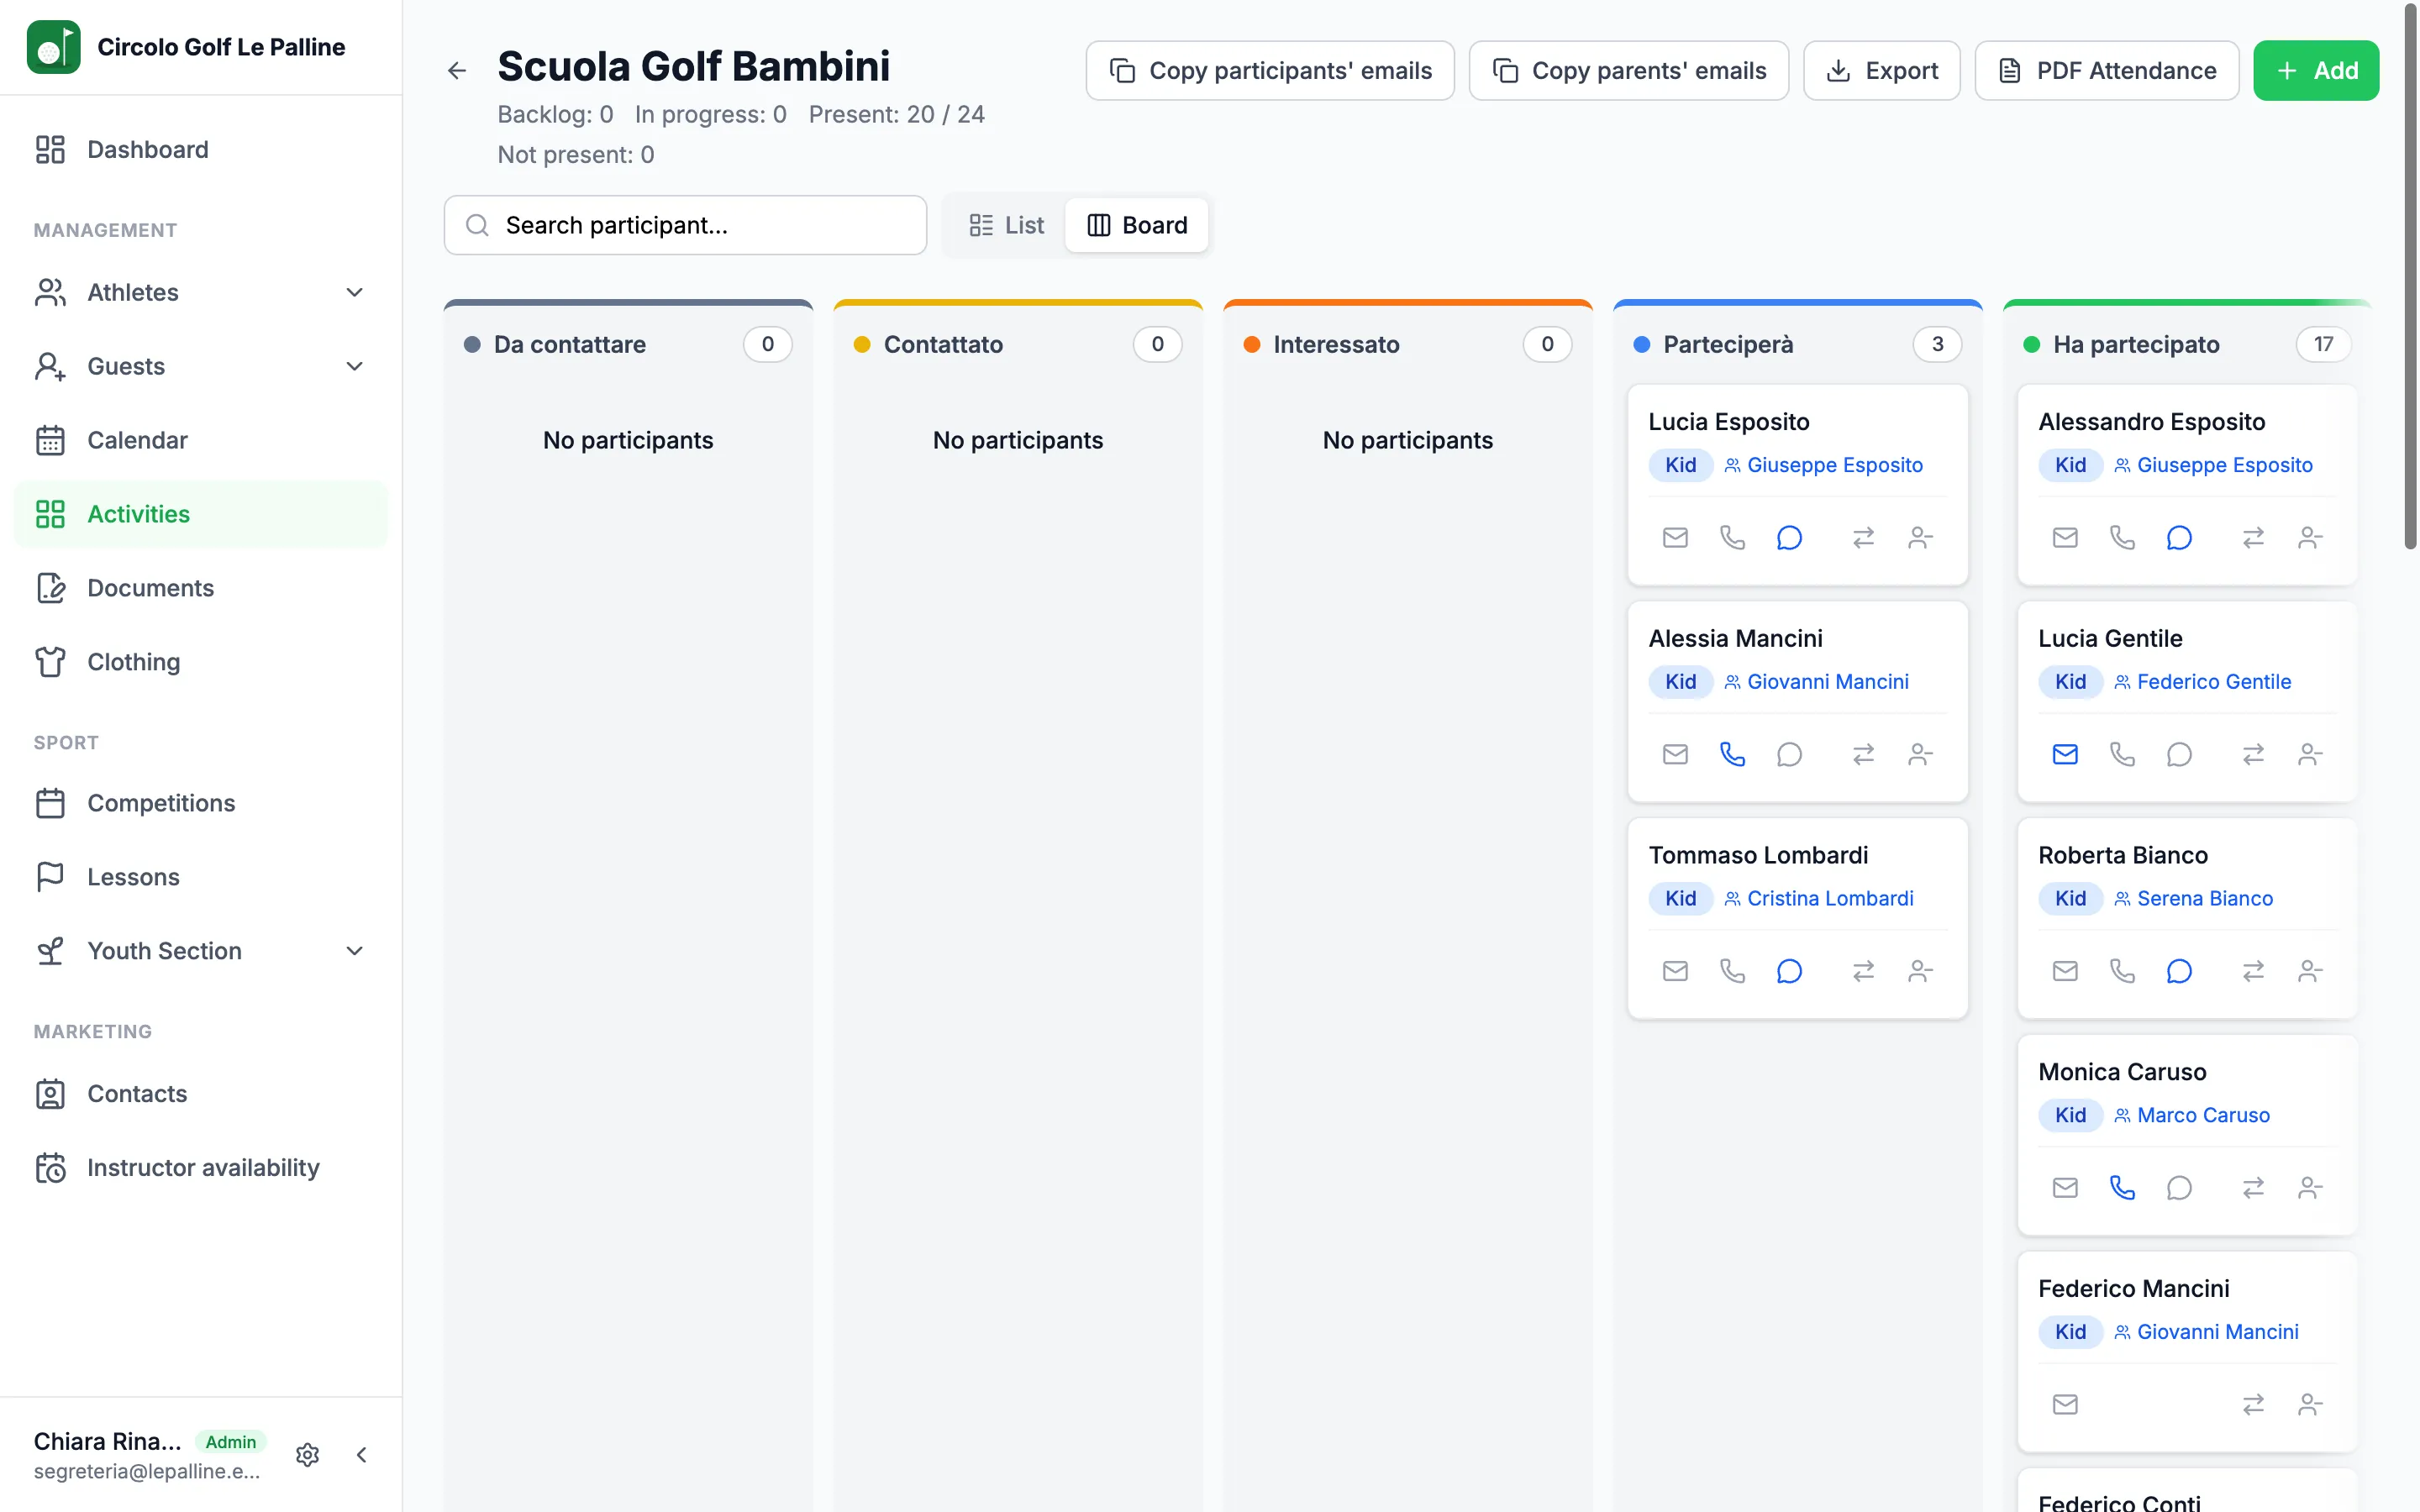2420x1512 pixels.
Task: Add a new participant
Action: tap(2315, 70)
